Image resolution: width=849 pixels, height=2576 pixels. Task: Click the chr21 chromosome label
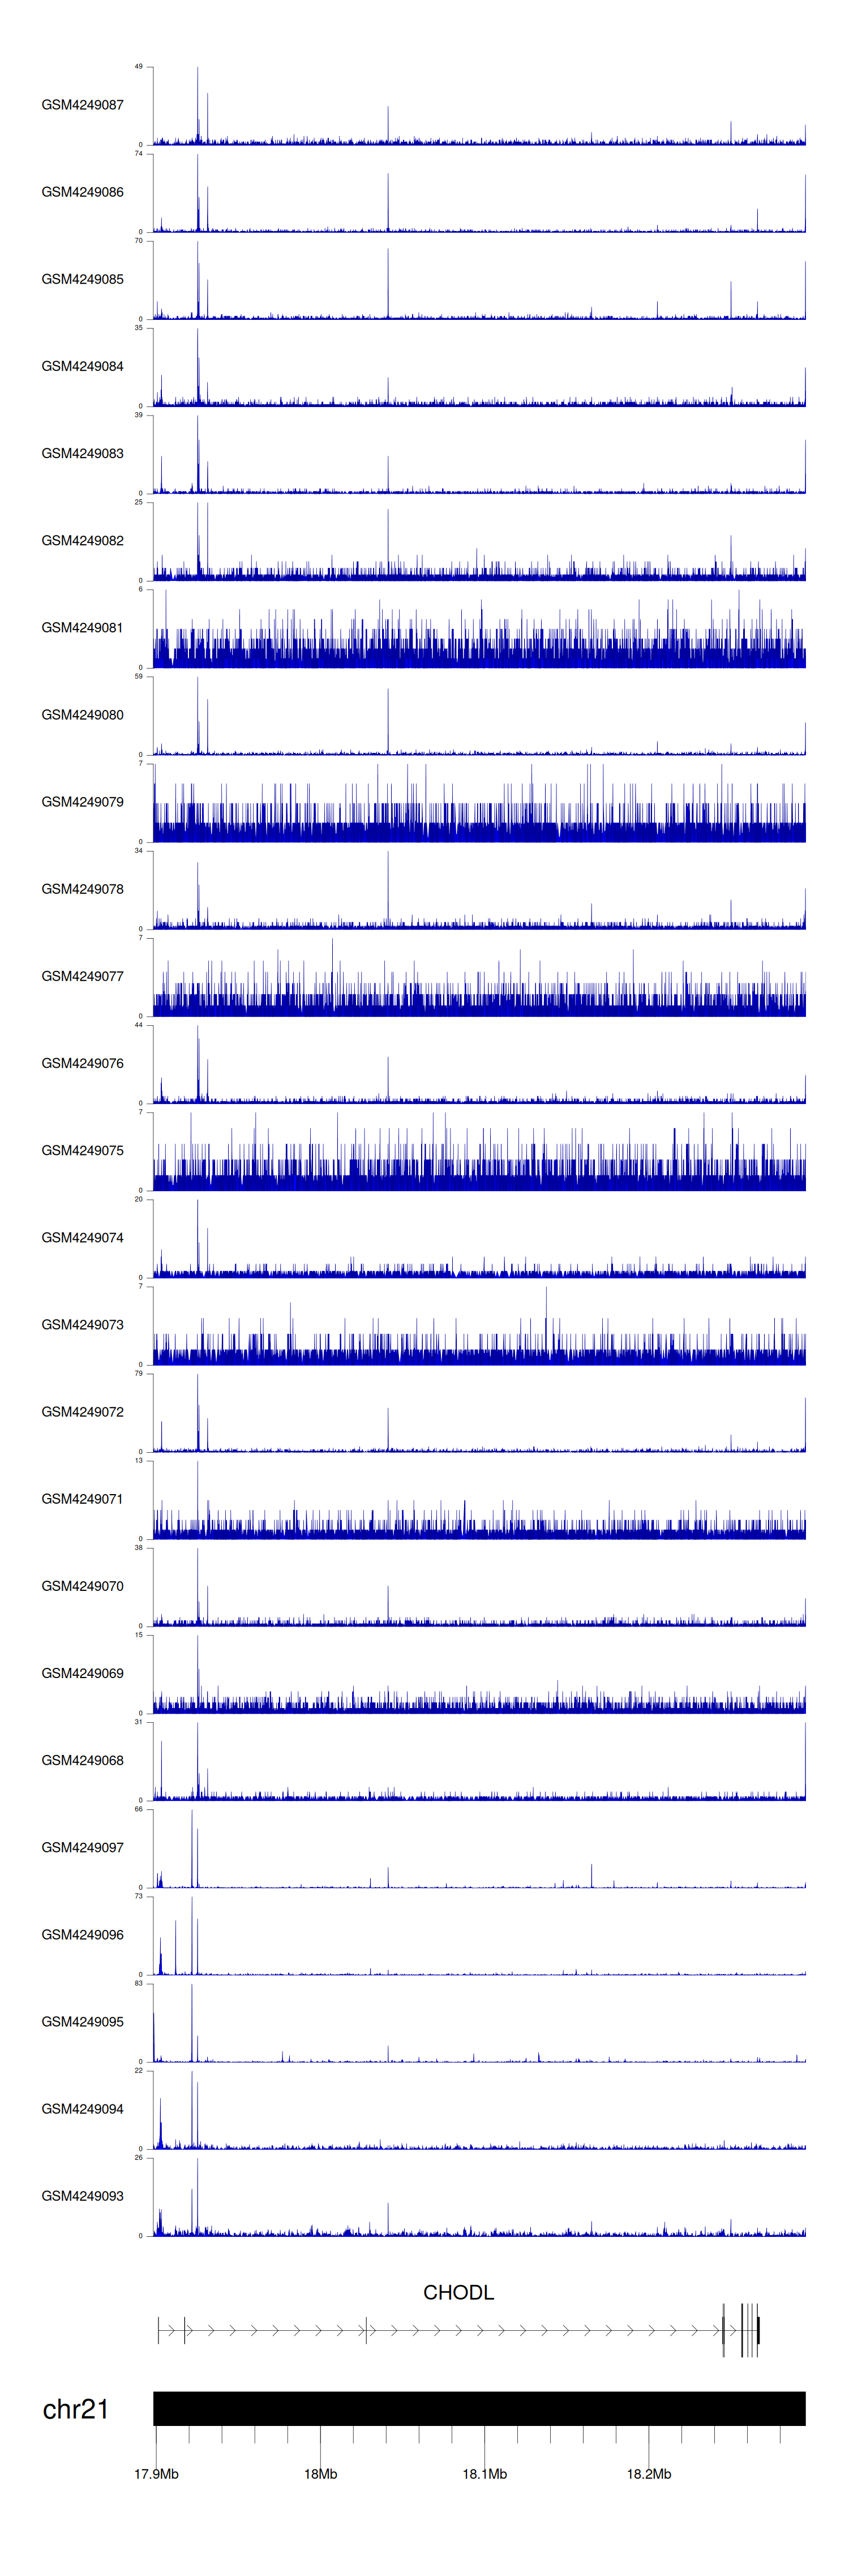click(75, 2409)
